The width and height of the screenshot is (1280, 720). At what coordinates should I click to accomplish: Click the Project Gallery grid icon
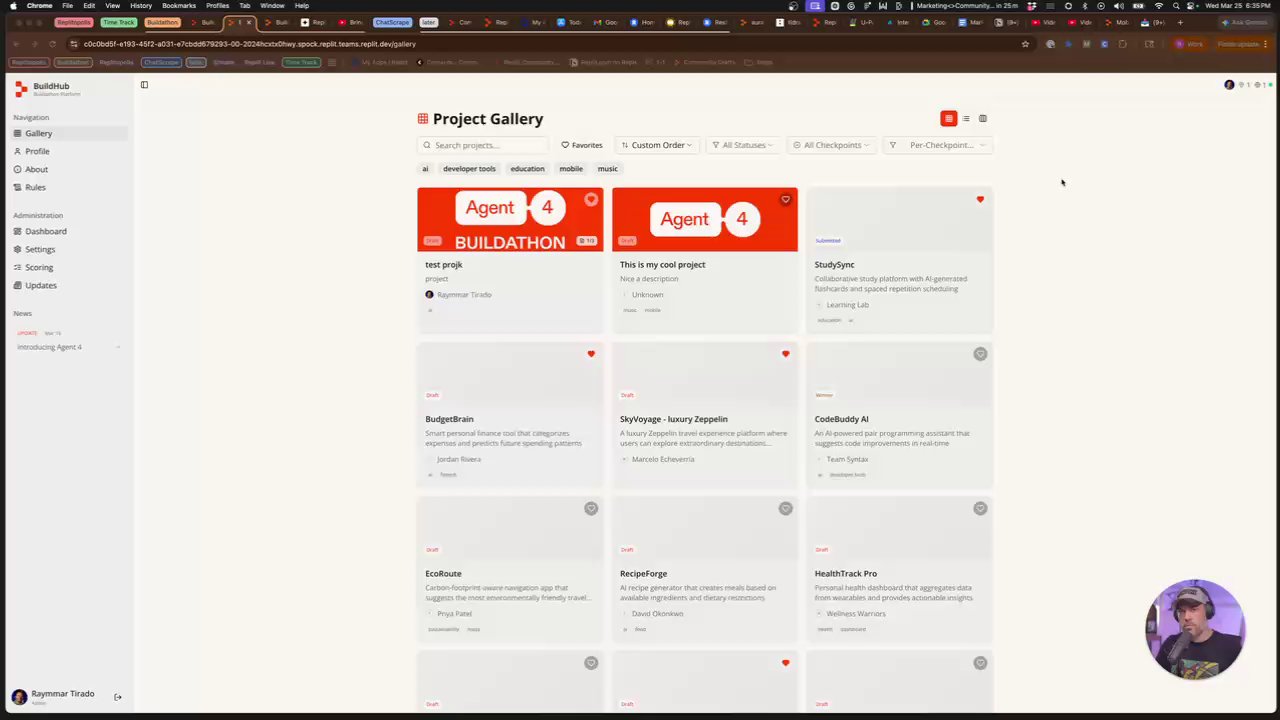[x=423, y=119]
